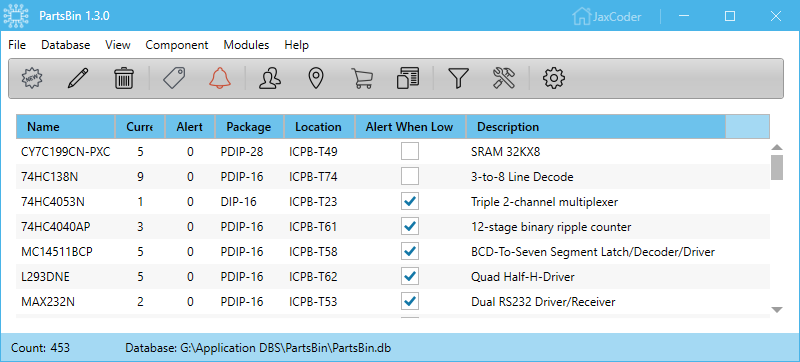The height and width of the screenshot is (362, 800).
Task: Open the Help menu
Action: [296, 45]
